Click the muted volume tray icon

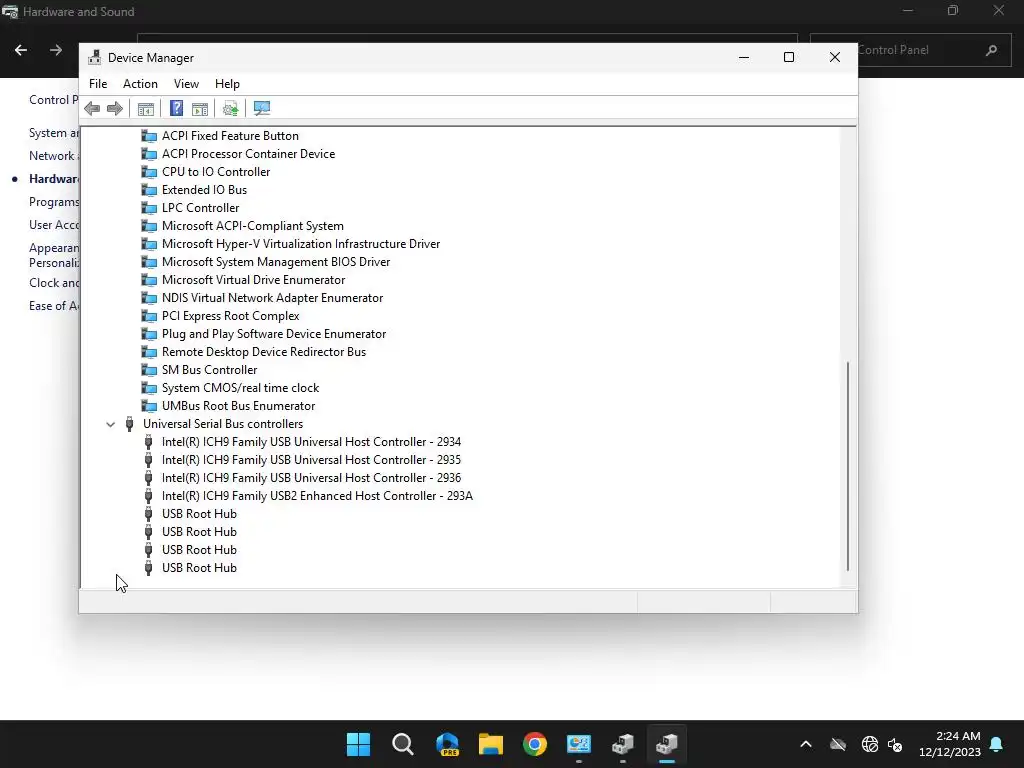pyautogui.click(x=895, y=744)
